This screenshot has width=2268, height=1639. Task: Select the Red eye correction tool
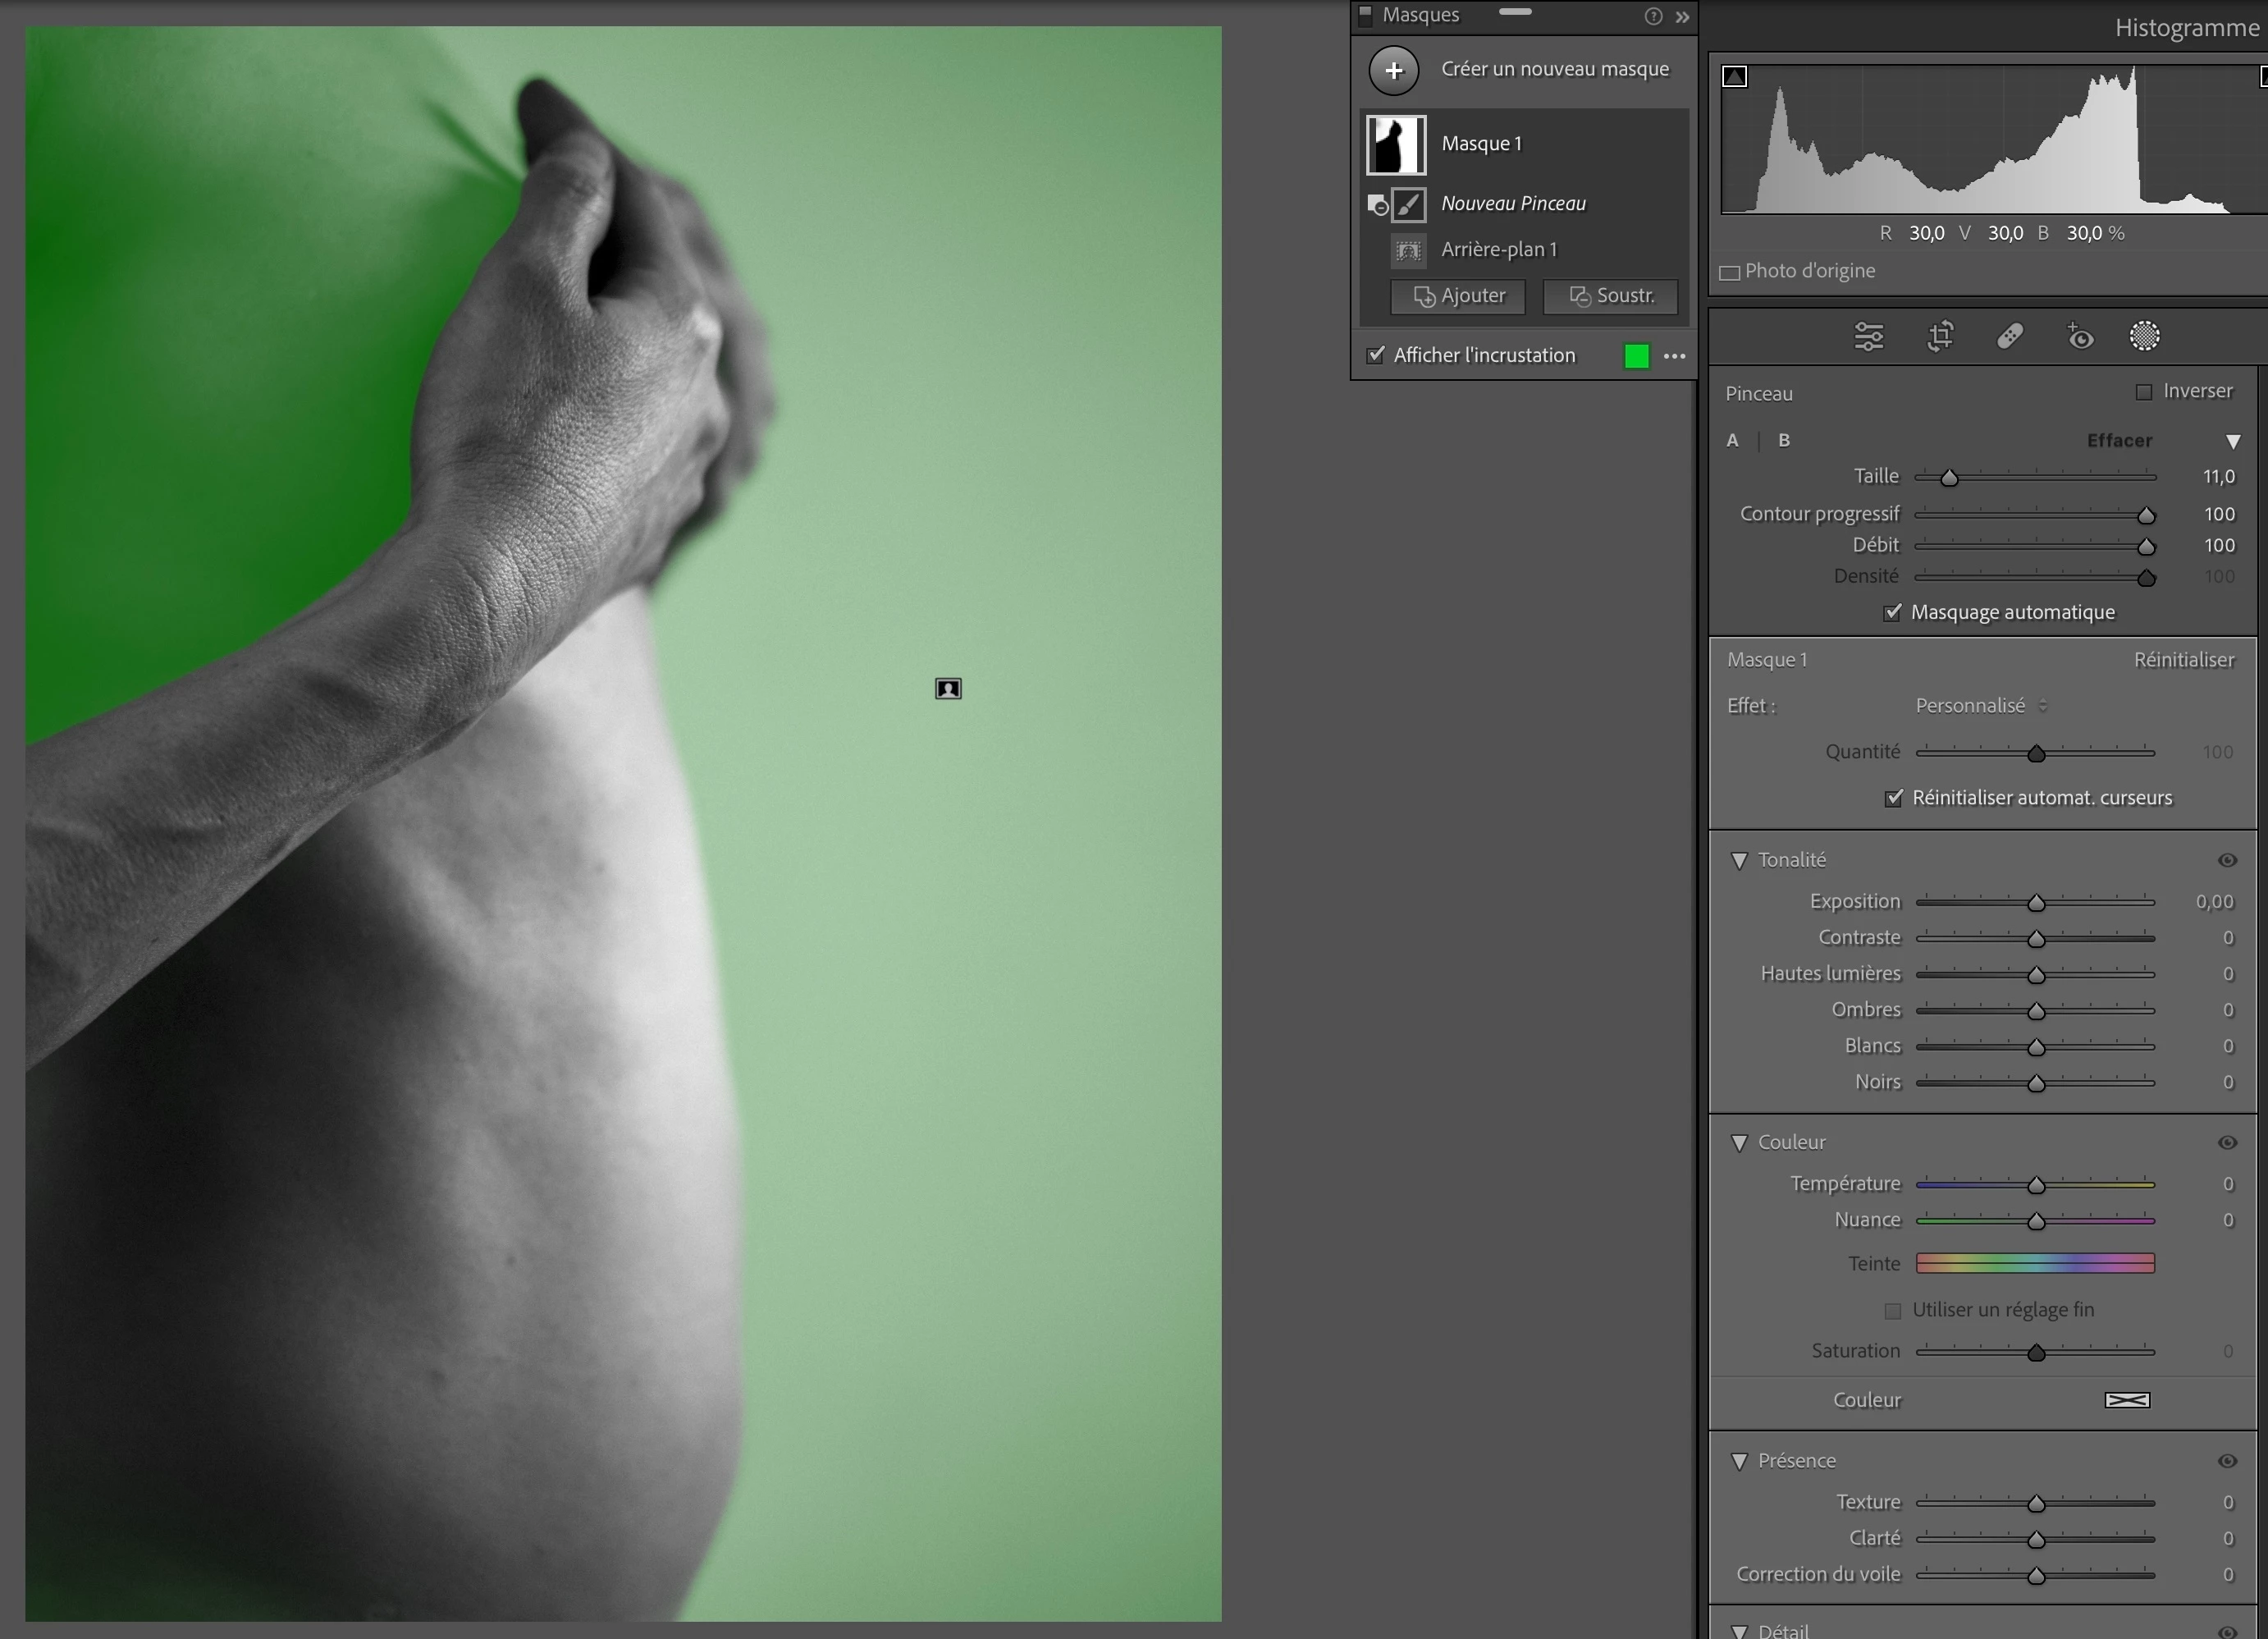pos(2080,337)
